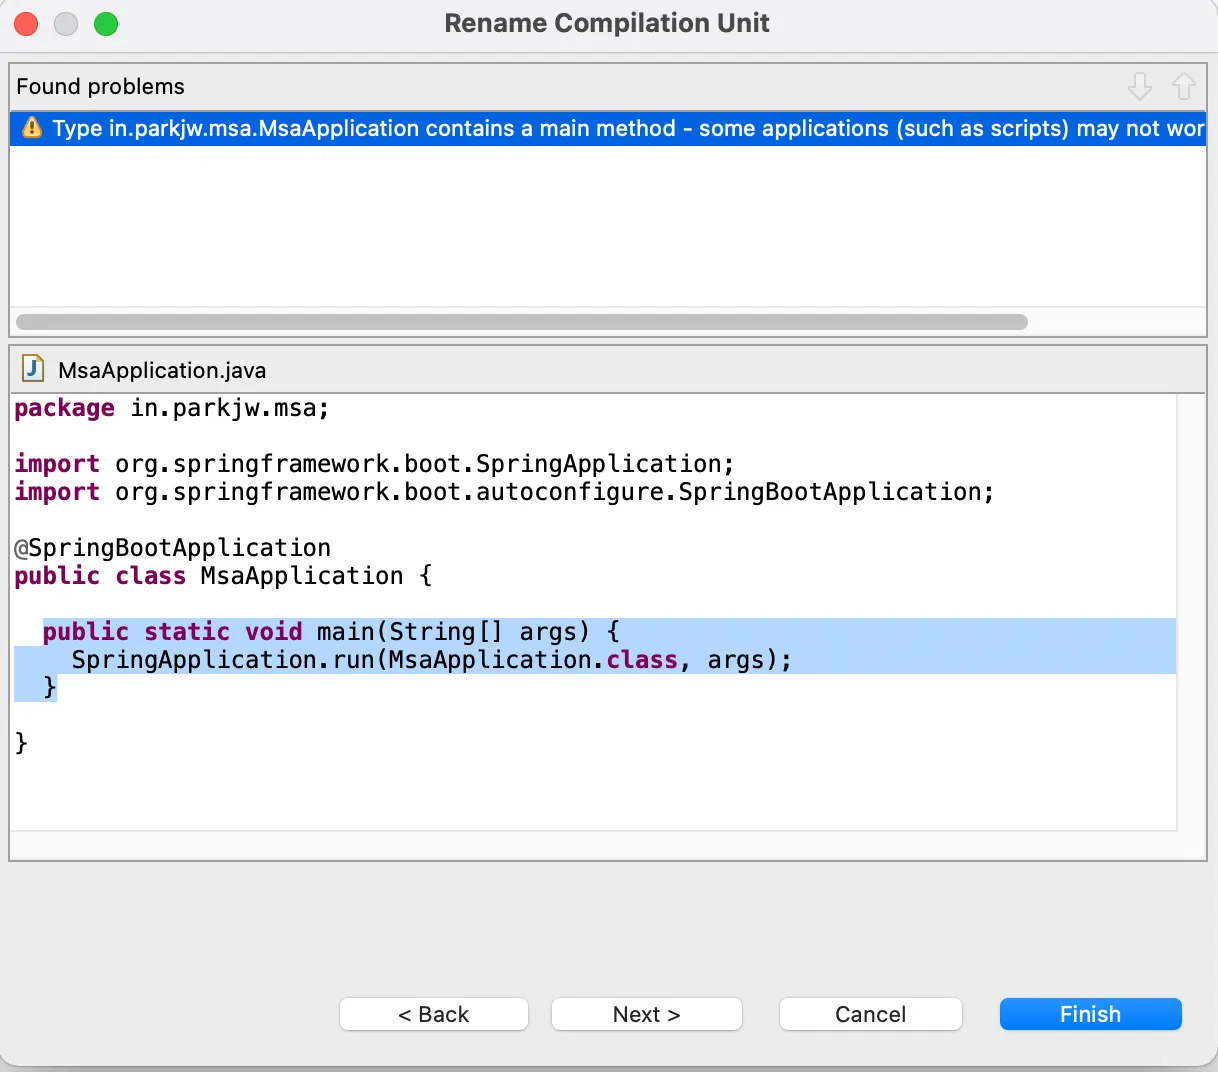Click the highlighted main method signature line
Viewport: 1218px width, 1072px height.
click(x=330, y=632)
